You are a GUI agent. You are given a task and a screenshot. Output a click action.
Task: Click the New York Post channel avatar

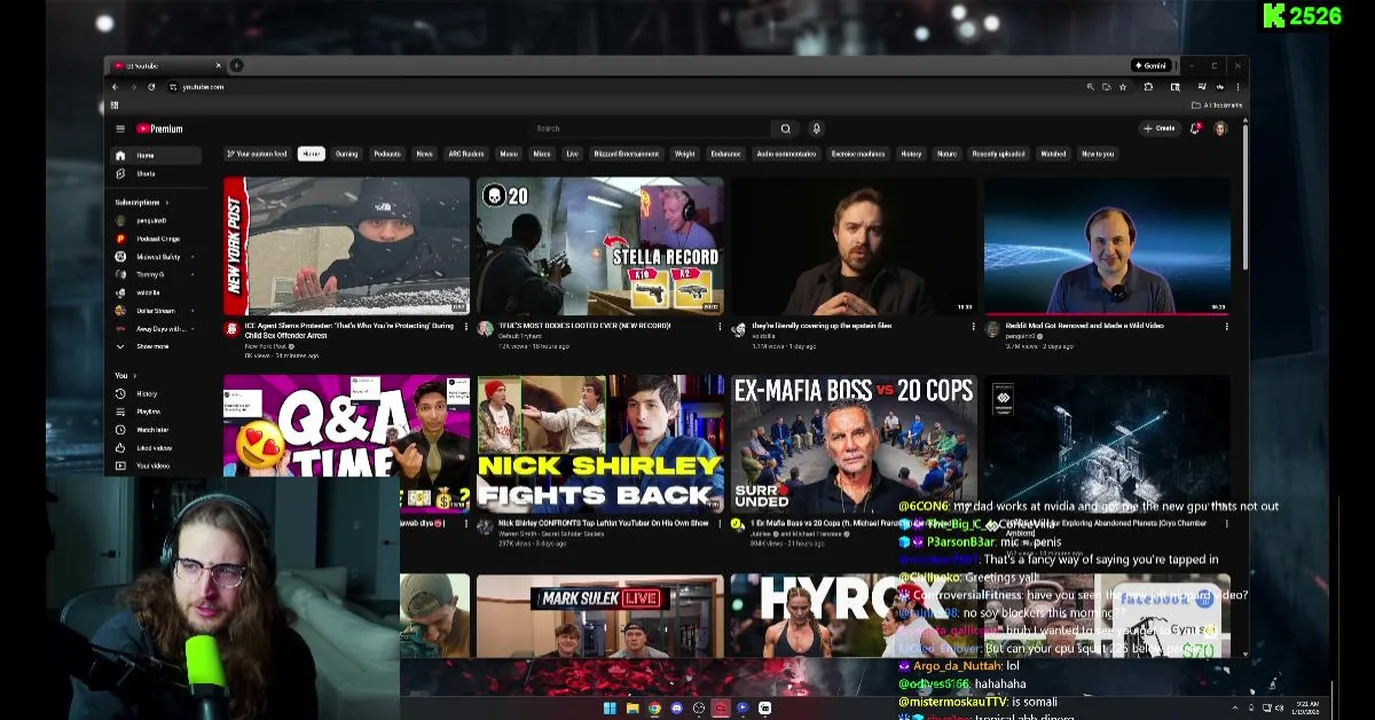coord(232,328)
